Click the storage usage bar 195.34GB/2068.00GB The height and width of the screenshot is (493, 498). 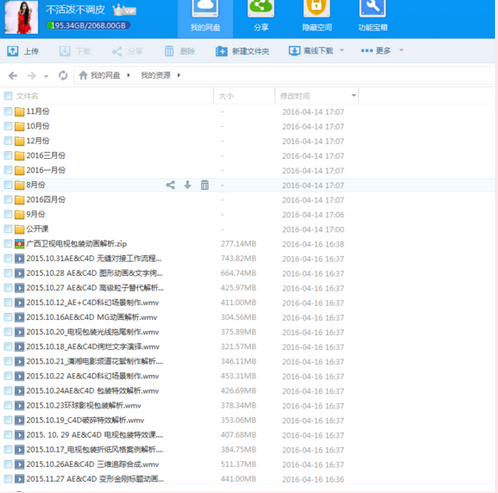tap(88, 25)
